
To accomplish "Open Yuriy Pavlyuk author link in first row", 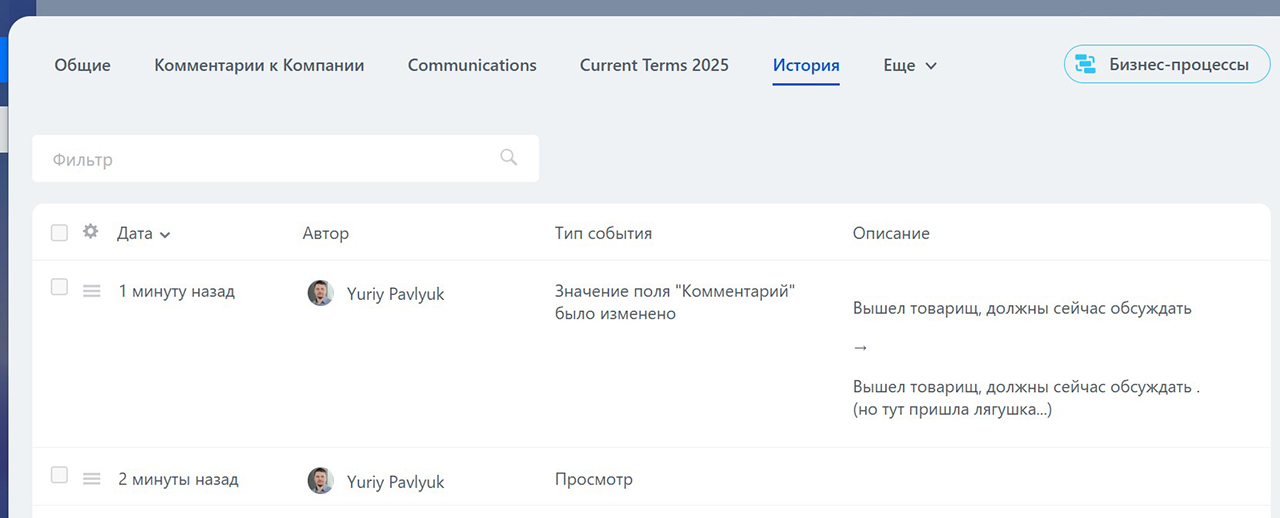I will 395,294.
